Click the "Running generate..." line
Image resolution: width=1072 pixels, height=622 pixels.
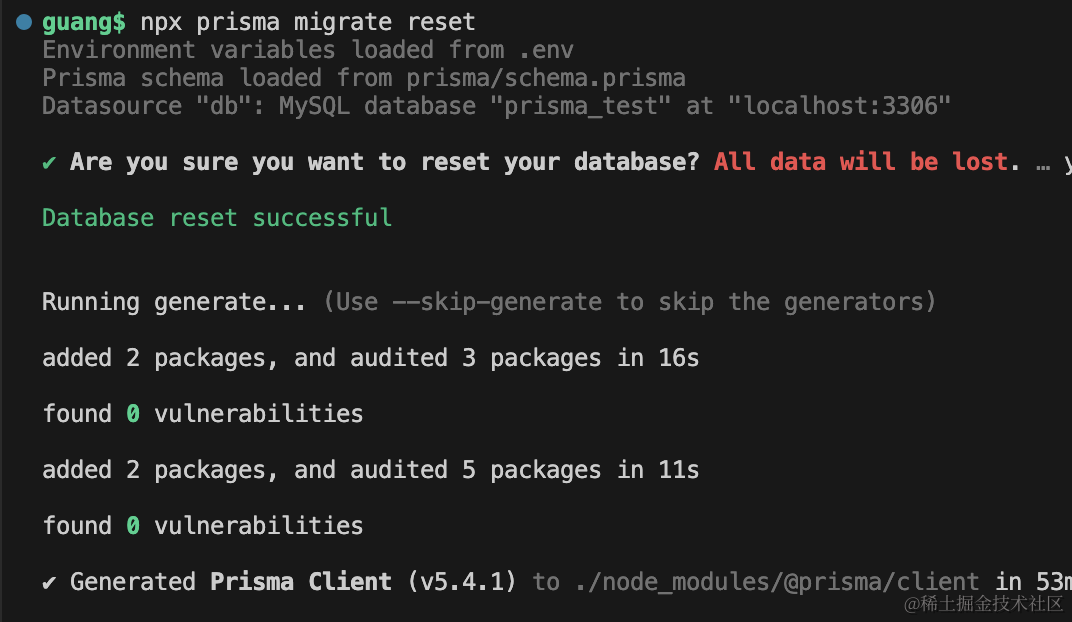(173, 302)
